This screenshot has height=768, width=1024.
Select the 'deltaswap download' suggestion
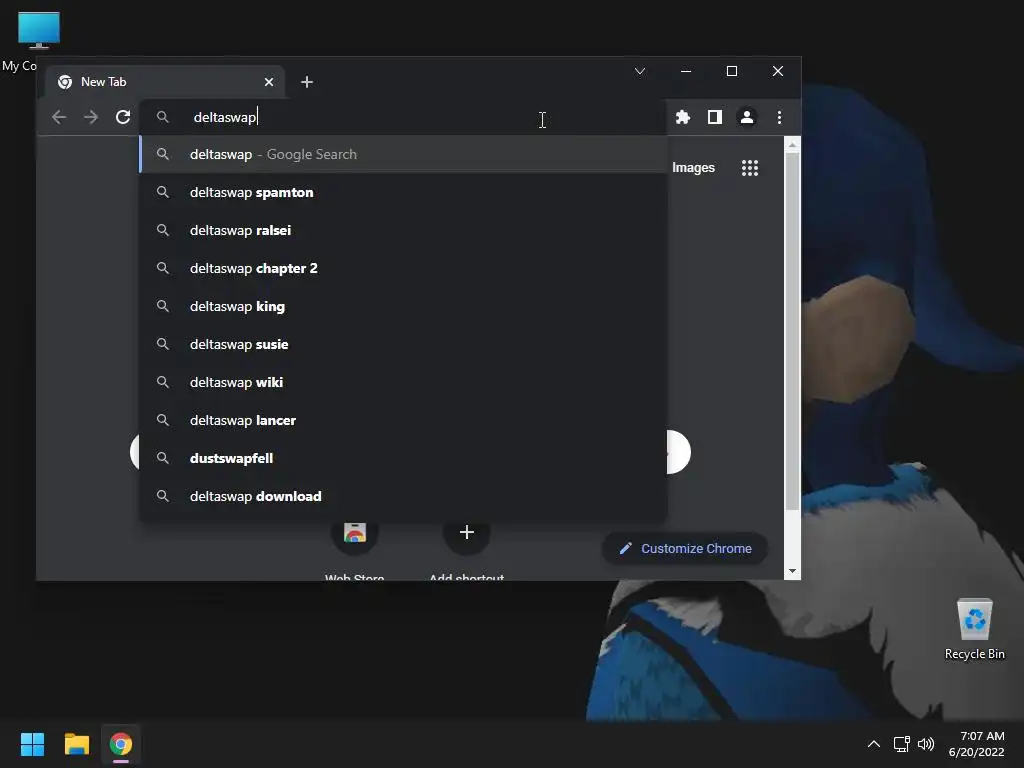point(404,496)
